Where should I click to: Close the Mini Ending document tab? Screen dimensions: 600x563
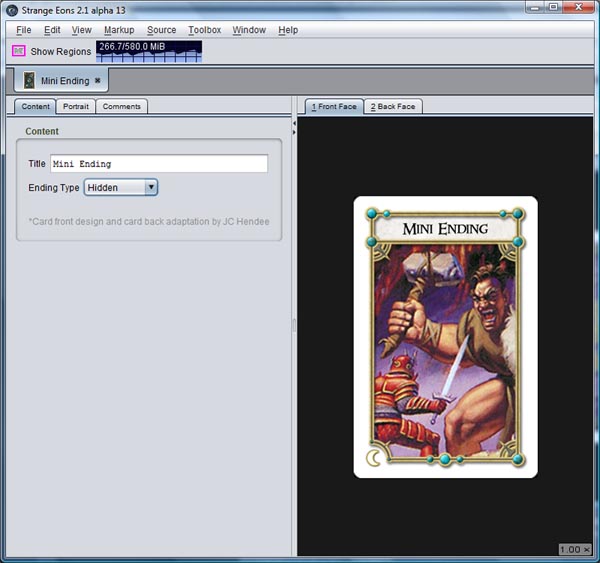click(x=98, y=80)
